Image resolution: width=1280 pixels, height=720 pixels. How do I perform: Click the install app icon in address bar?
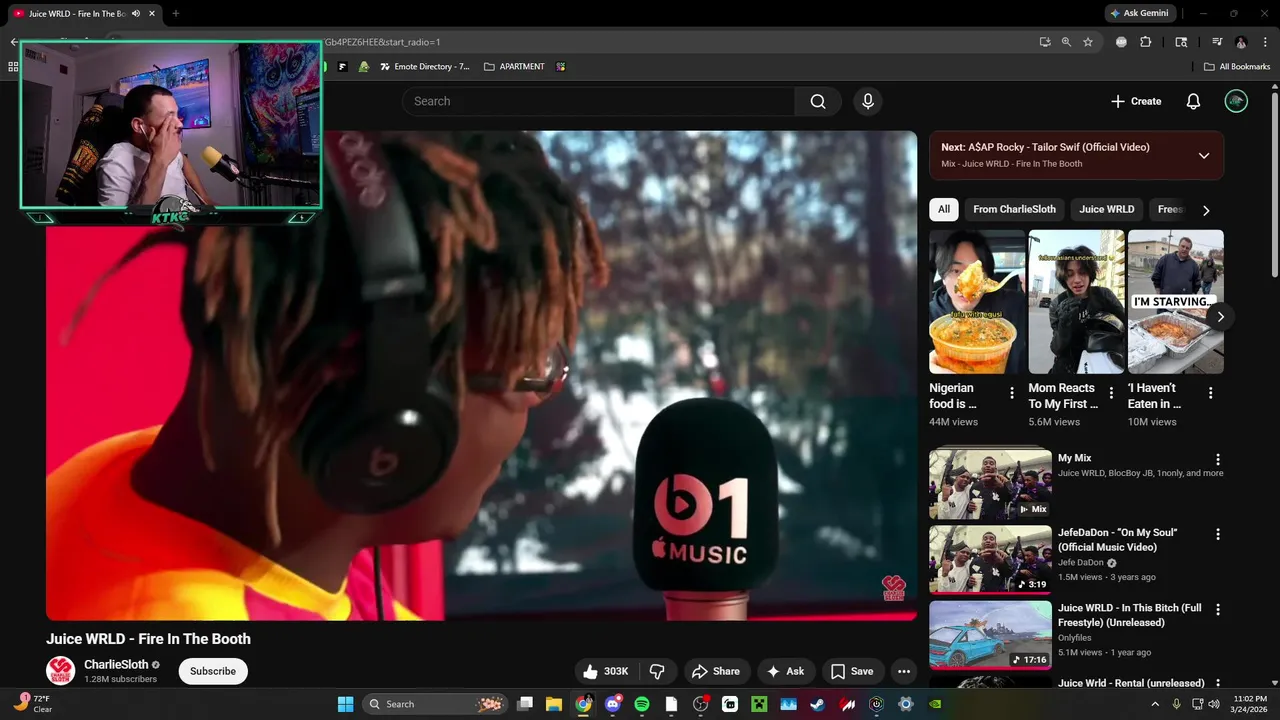(1045, 42)
